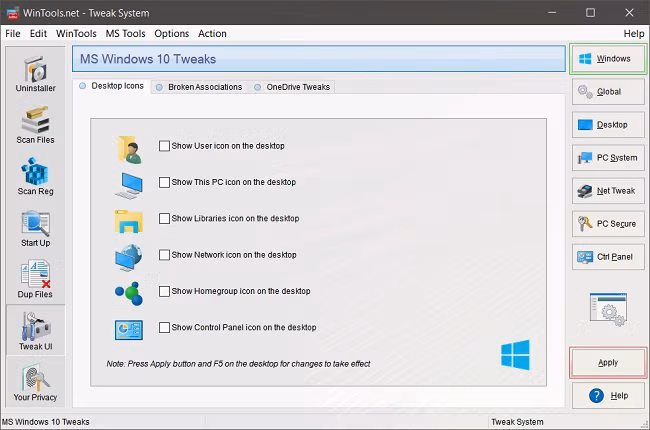The height and width of the screenshot is (430, 650).
Task: Click the status bar MS Windows 10 Tweaks text
Action: pos(46,422)
